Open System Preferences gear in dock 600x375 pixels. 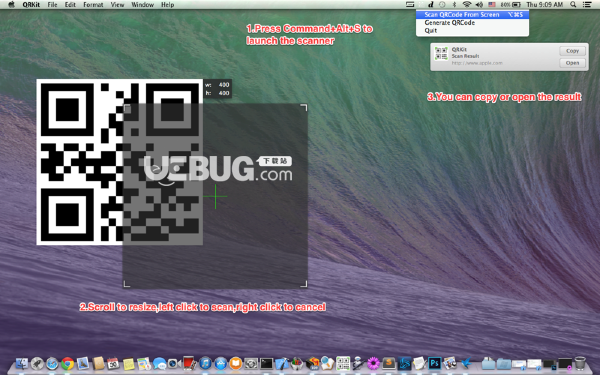[x=251, y=364]
